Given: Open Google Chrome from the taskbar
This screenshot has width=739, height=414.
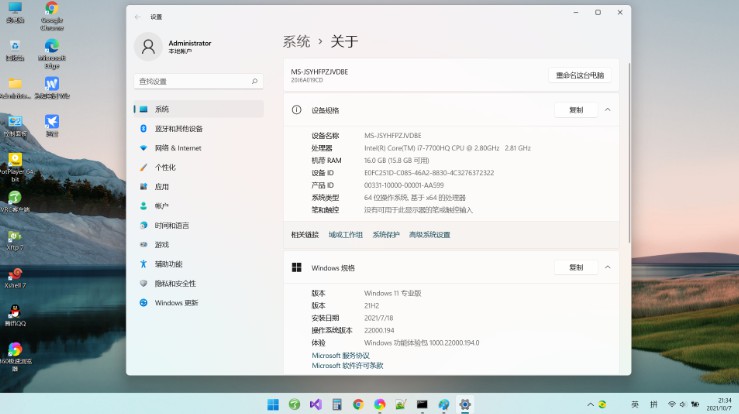Looking at the screenshot, I should (x=358, y=404).
